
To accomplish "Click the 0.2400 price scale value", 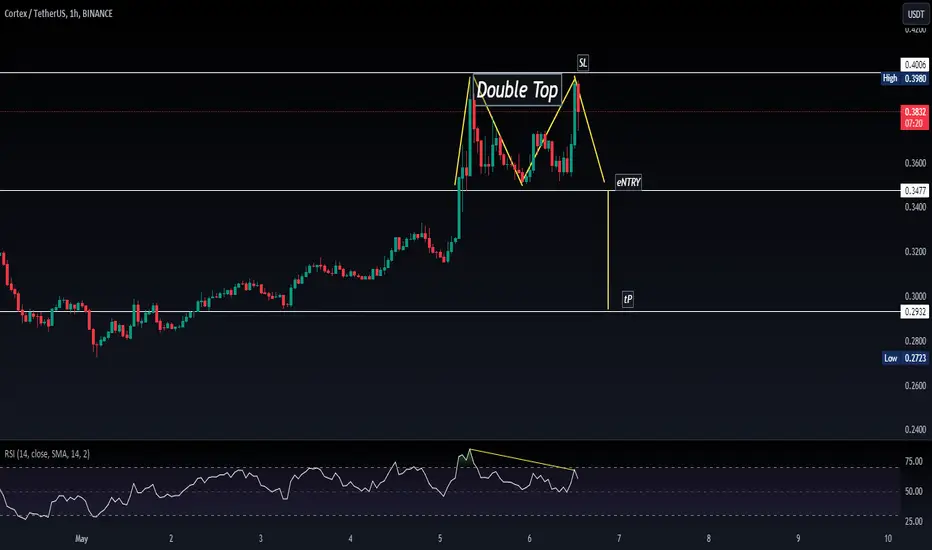I will (x=915, y=429).
